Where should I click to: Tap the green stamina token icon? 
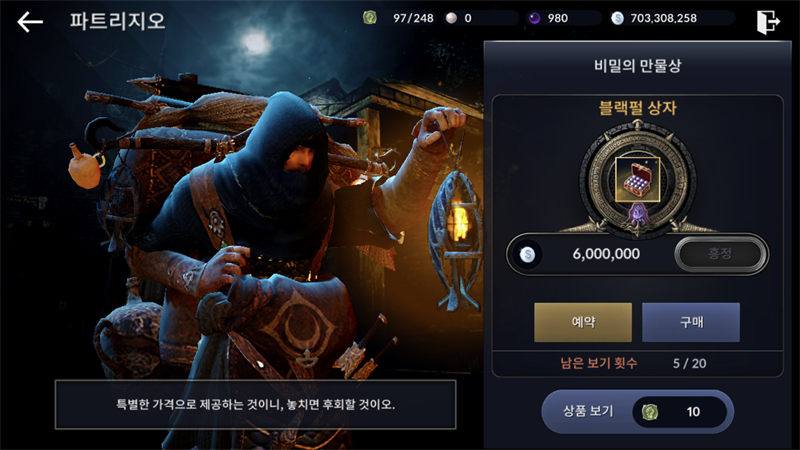pyautogui.click(x=370, y=18)
